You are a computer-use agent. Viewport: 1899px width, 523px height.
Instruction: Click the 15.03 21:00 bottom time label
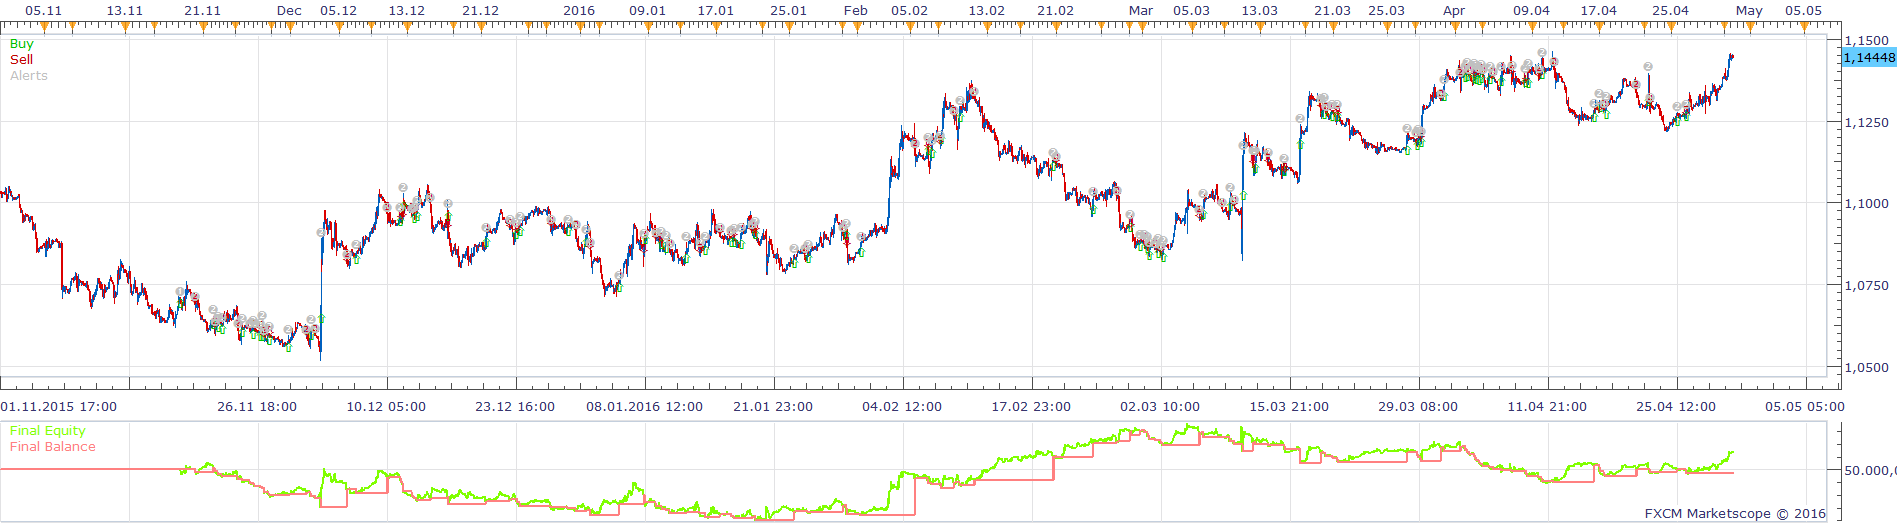pos(1289,407)
